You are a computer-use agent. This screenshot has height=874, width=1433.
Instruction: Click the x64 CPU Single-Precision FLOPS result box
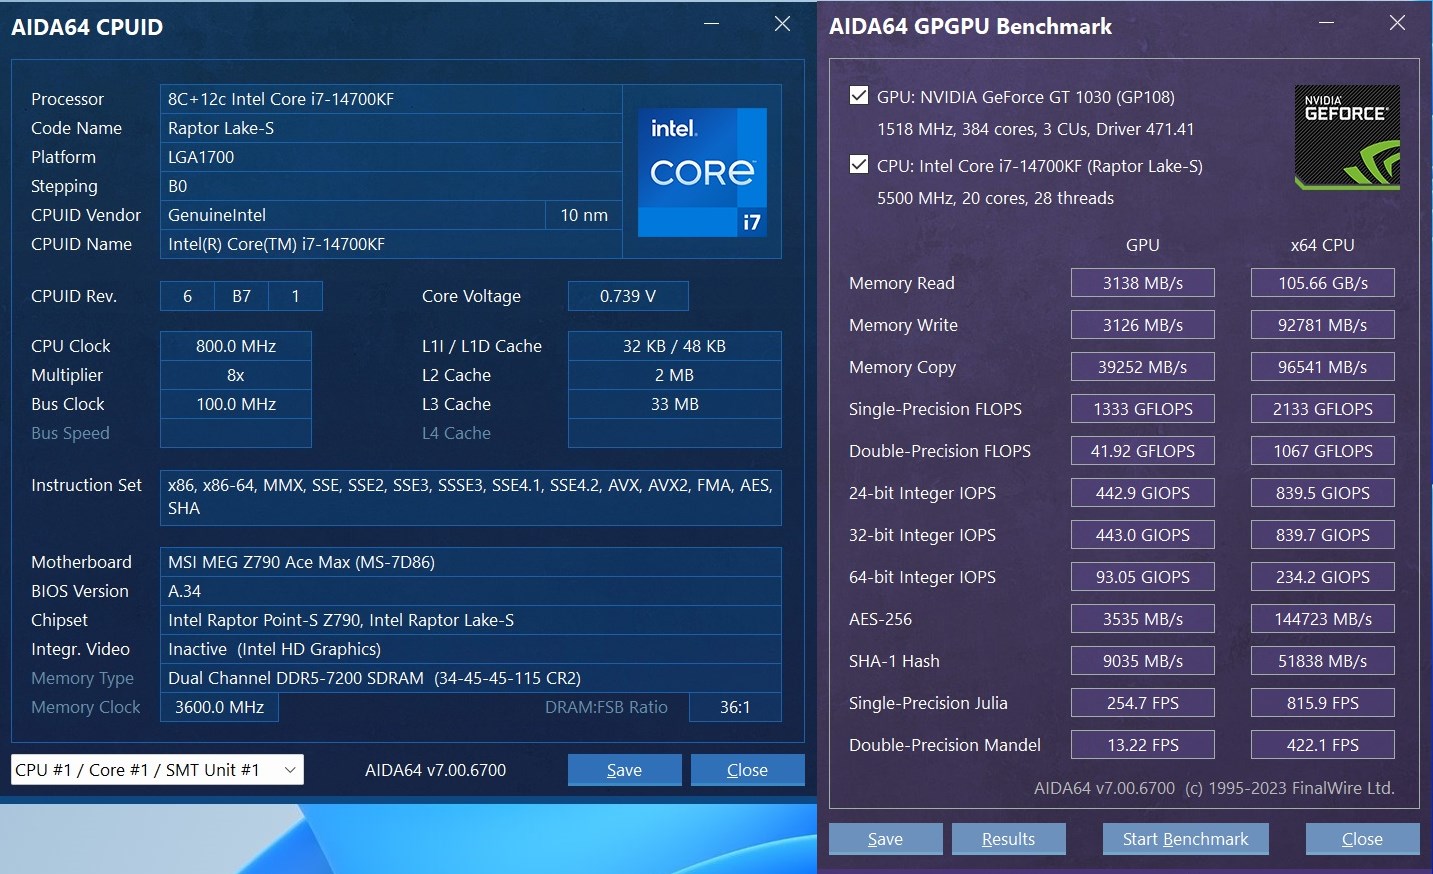(x=1322, y=409)
